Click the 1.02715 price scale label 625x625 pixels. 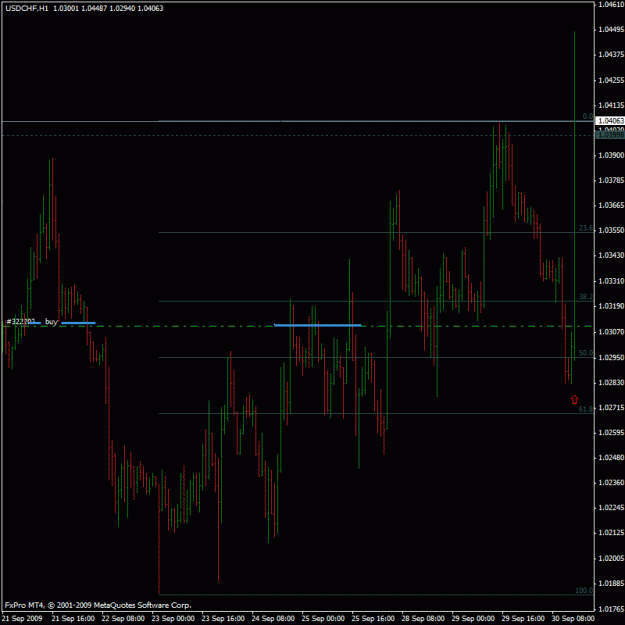click(611, 407)
